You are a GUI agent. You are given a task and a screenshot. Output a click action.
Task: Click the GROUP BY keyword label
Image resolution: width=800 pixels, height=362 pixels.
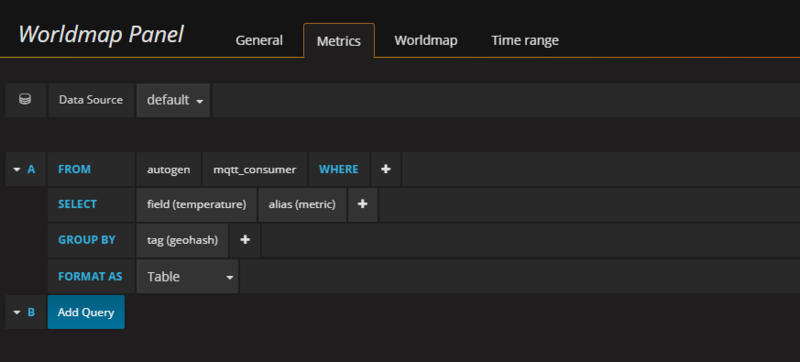coord(87,240)
